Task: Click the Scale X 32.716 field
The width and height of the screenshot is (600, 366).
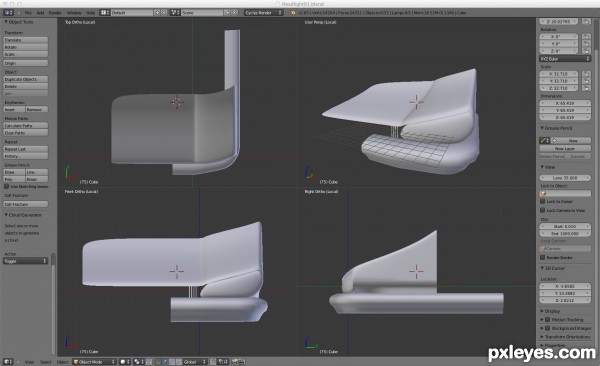Action: tap(559, 74)
